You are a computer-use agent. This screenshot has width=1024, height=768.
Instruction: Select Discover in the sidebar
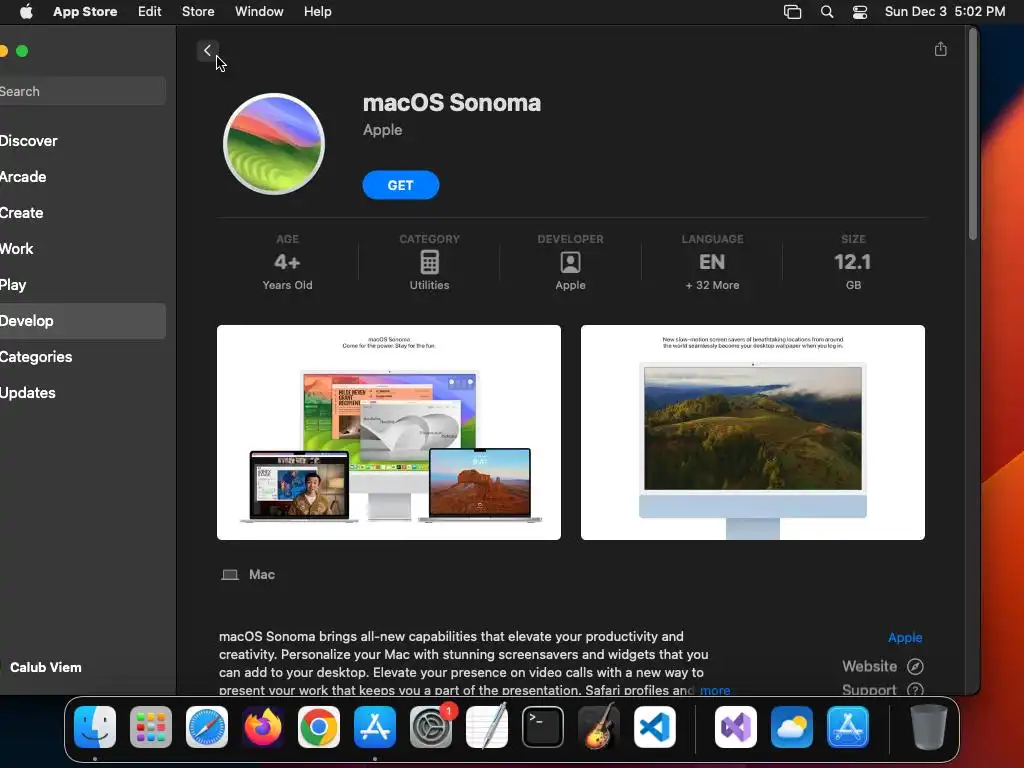click(x=83, y=141)
